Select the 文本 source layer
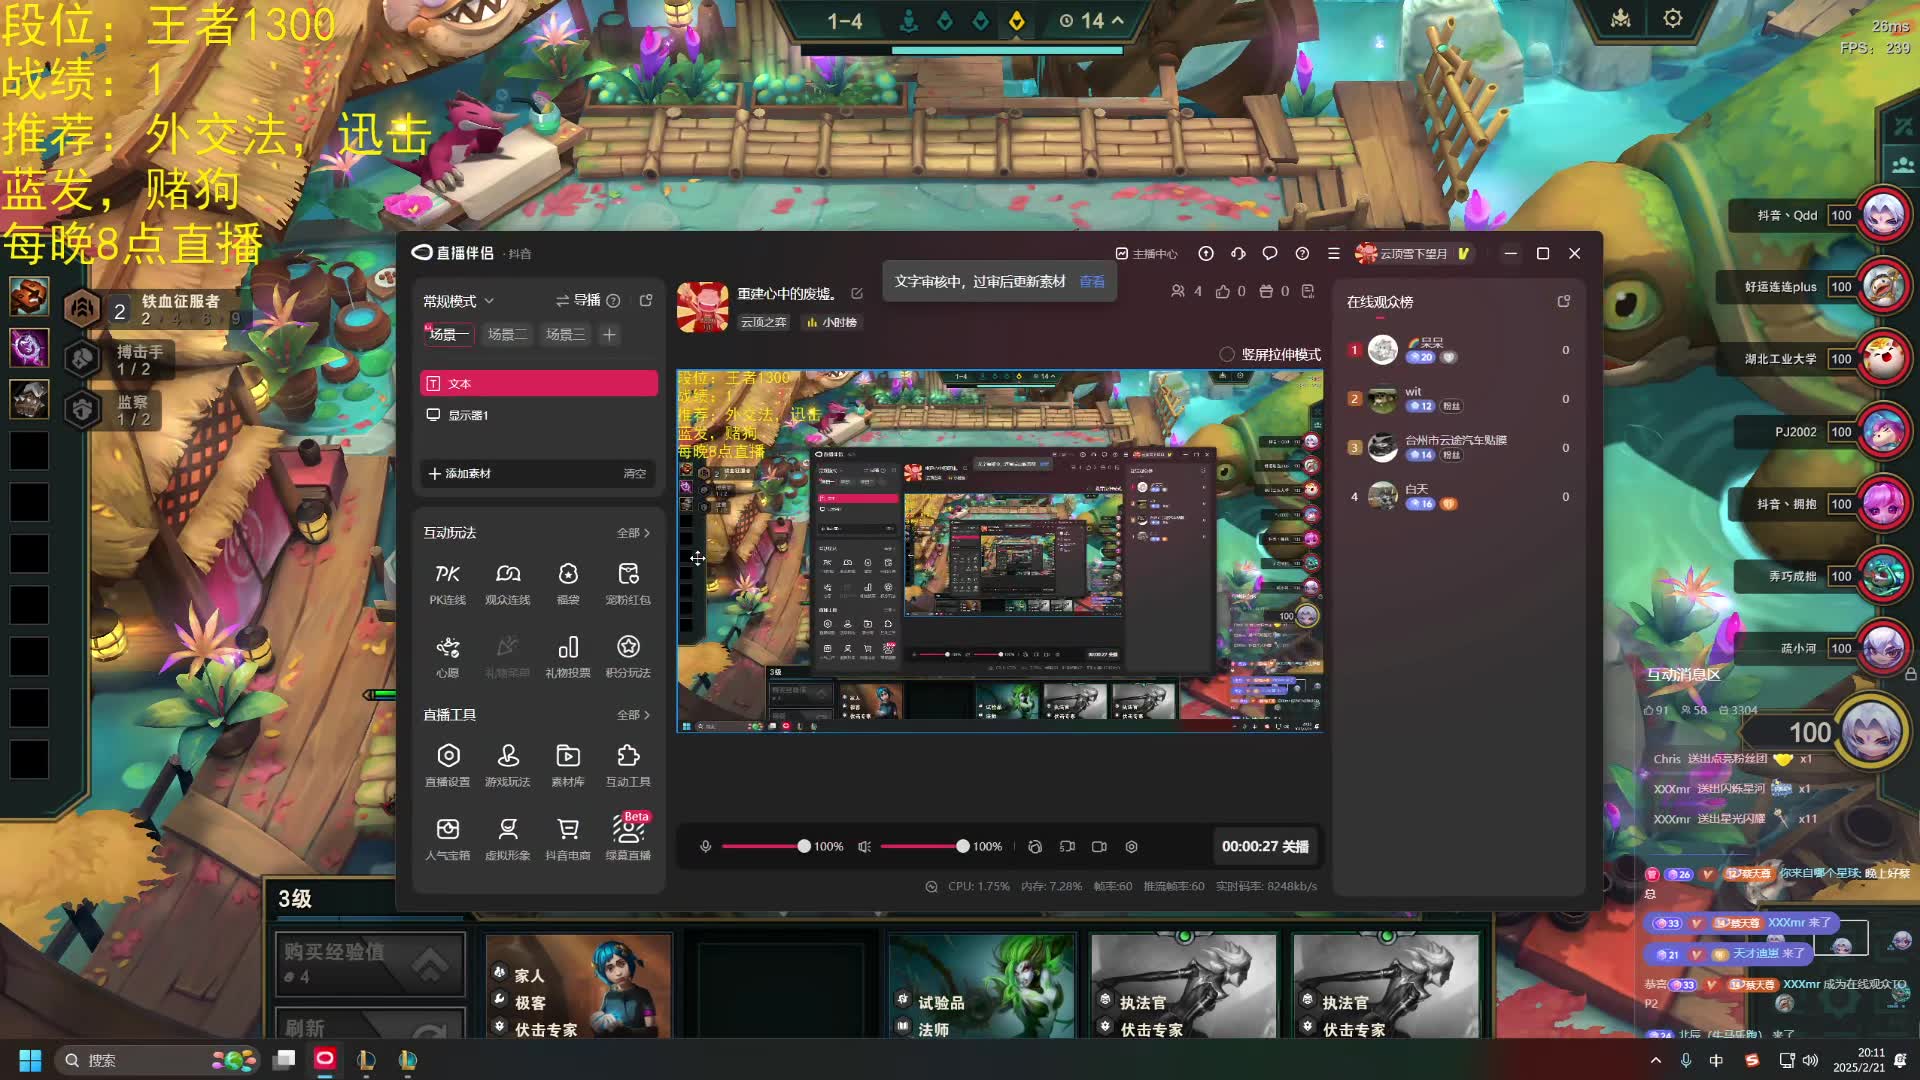 pyautogui.click(x=539, y=384)
